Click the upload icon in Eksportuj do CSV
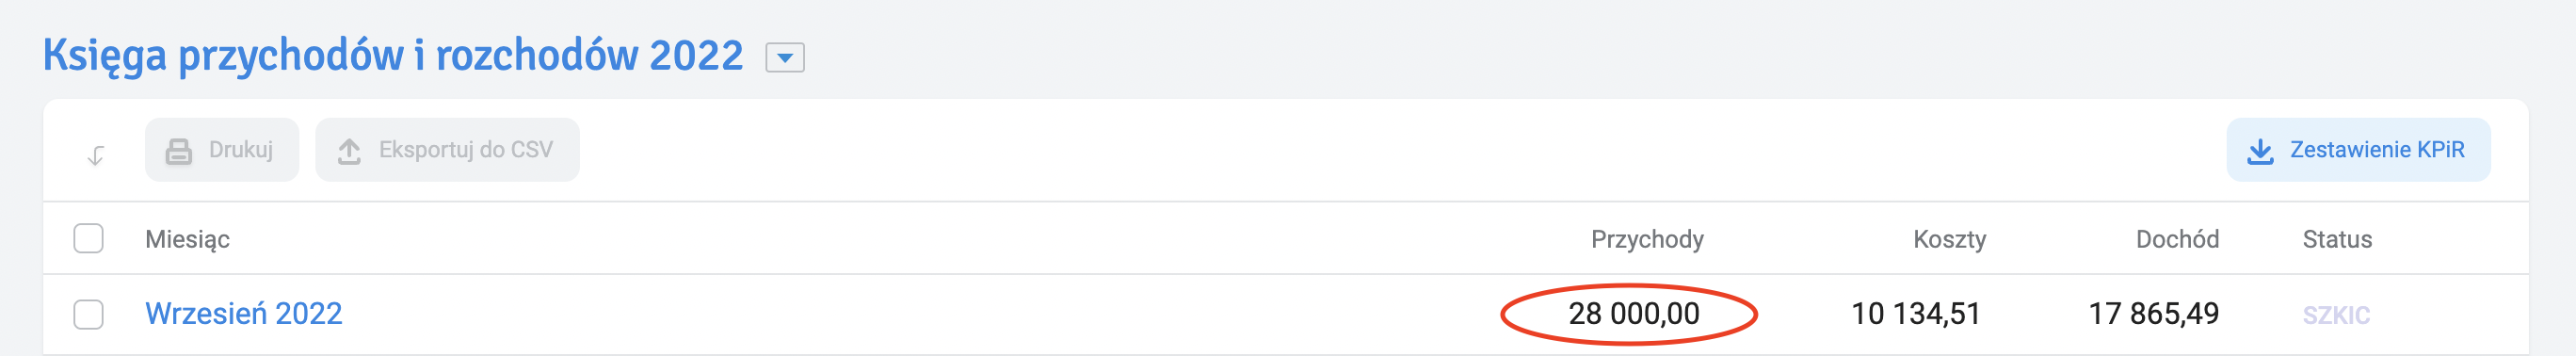2576x356 pixels. coord(349,151)
